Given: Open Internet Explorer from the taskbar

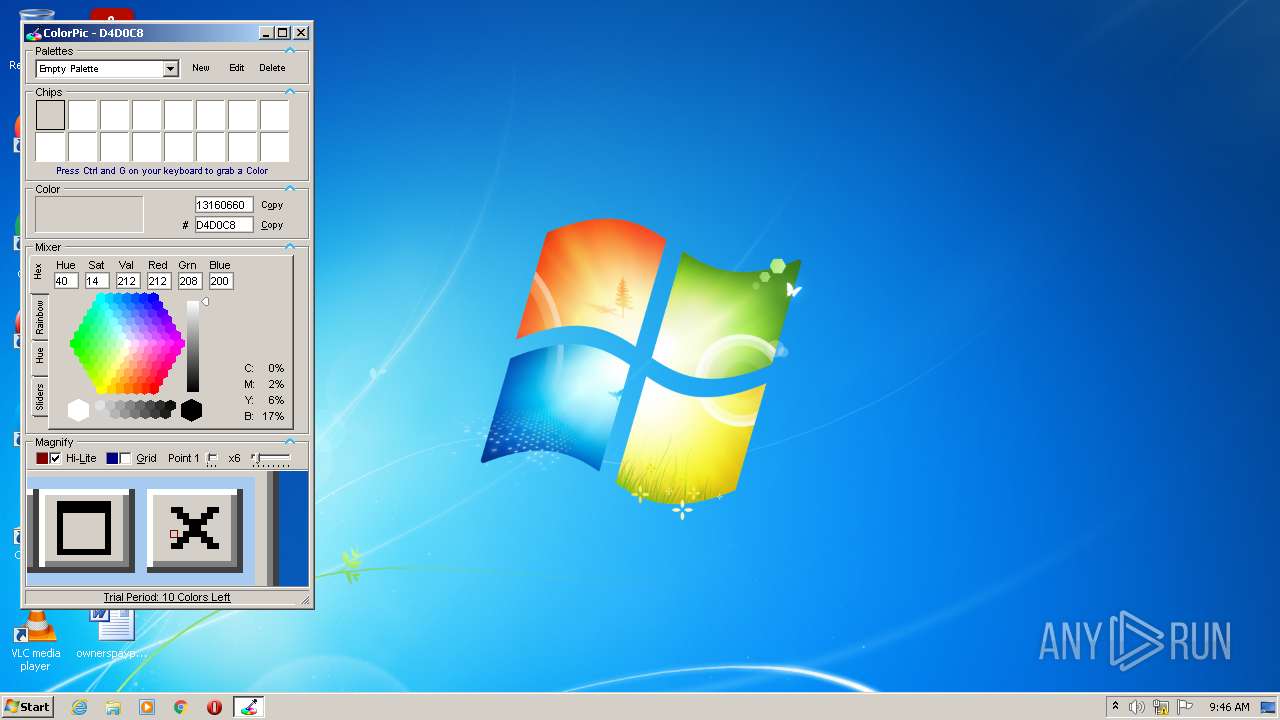Looking at the screenshot, I should (x=79, y=707).
